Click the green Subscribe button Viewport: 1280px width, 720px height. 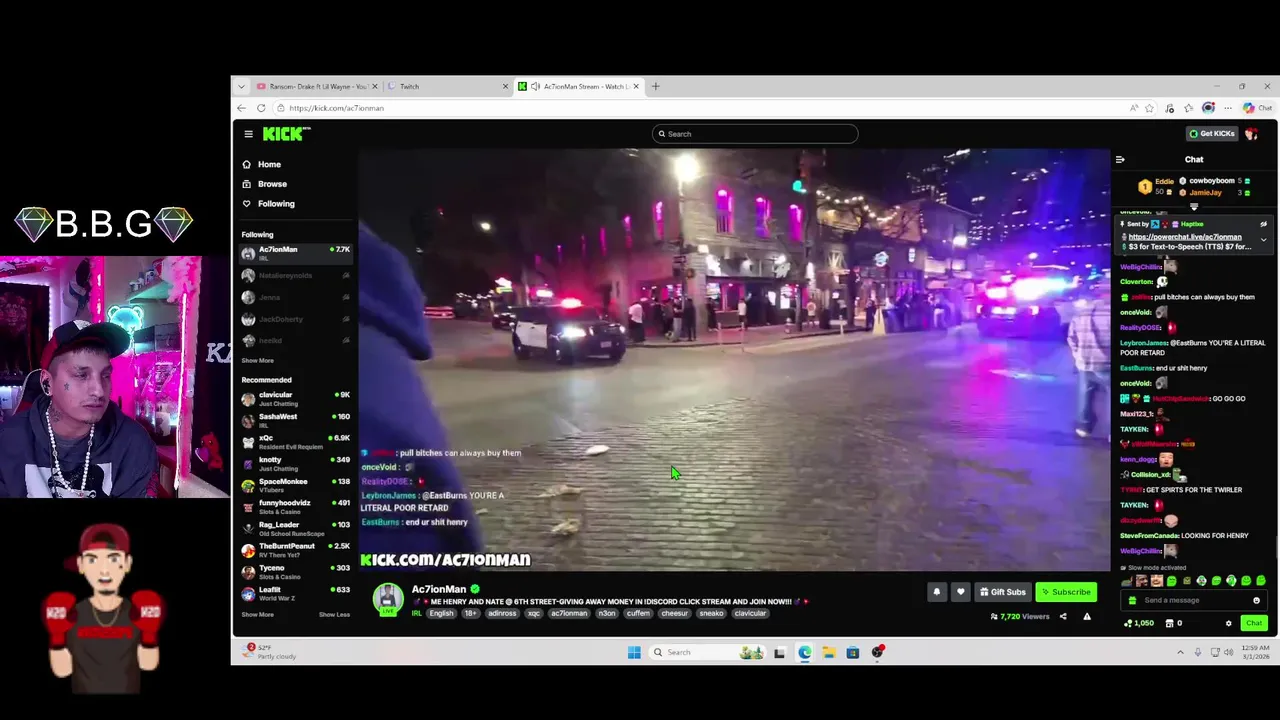pos(1066,592)
